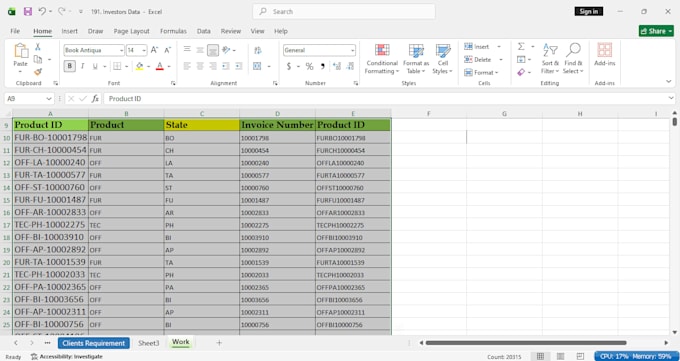Open the Book Antiqua font dropdown

(121, 51)
